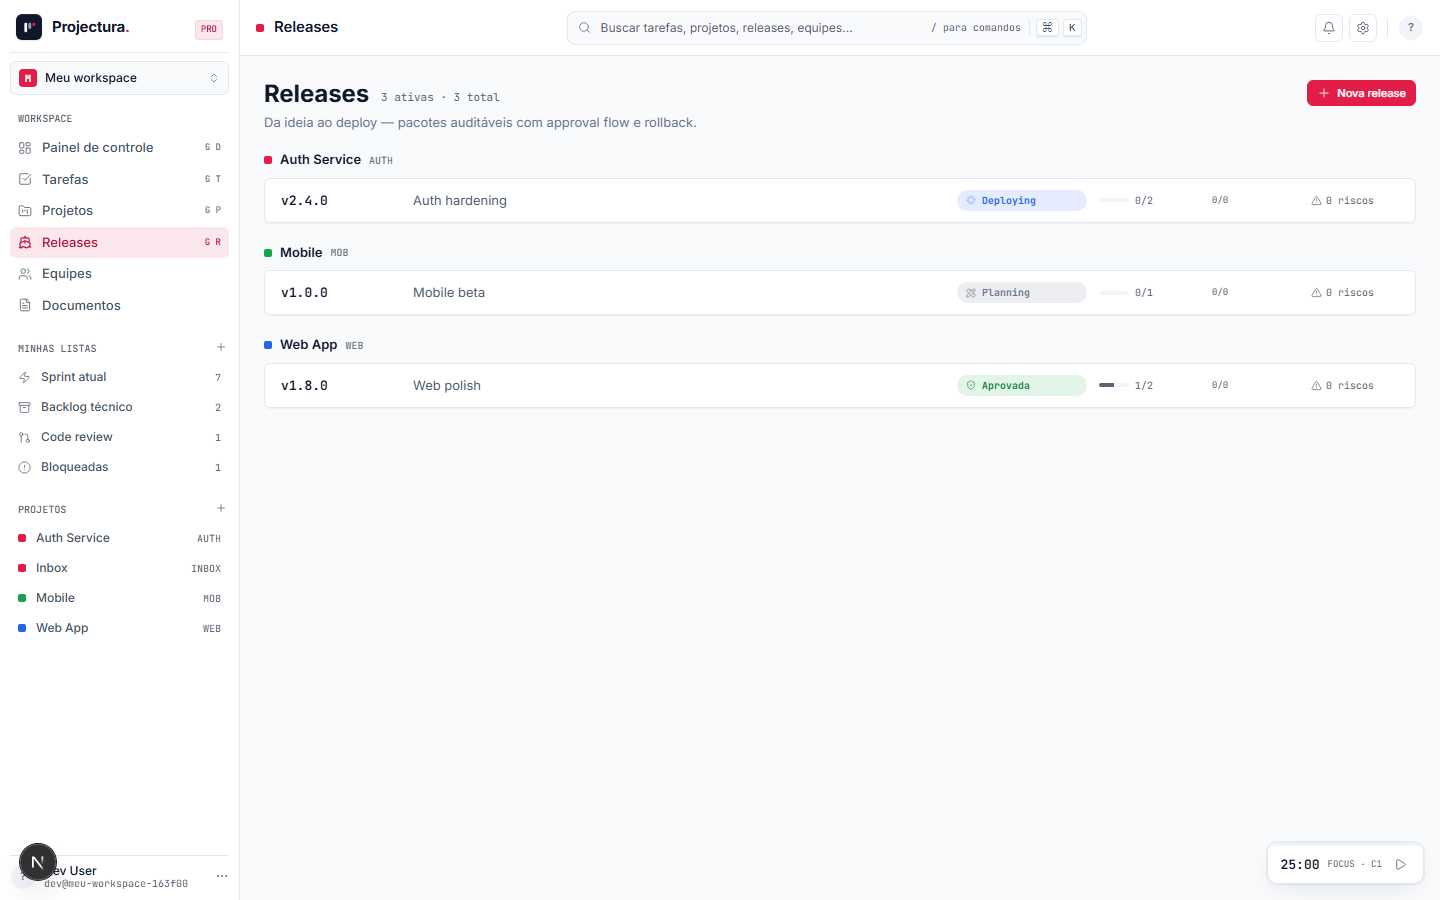Click the Code review branch icon
1440x900 pixels.
click(x=25, y=438)
